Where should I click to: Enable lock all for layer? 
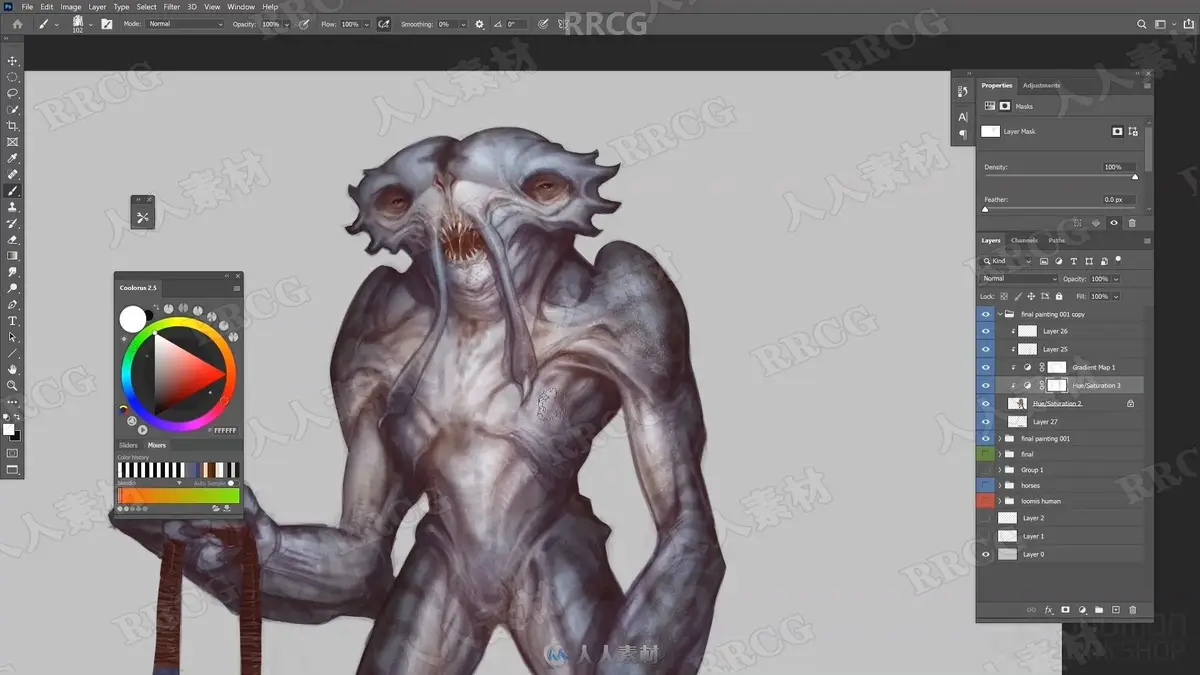pos(1059,296)
